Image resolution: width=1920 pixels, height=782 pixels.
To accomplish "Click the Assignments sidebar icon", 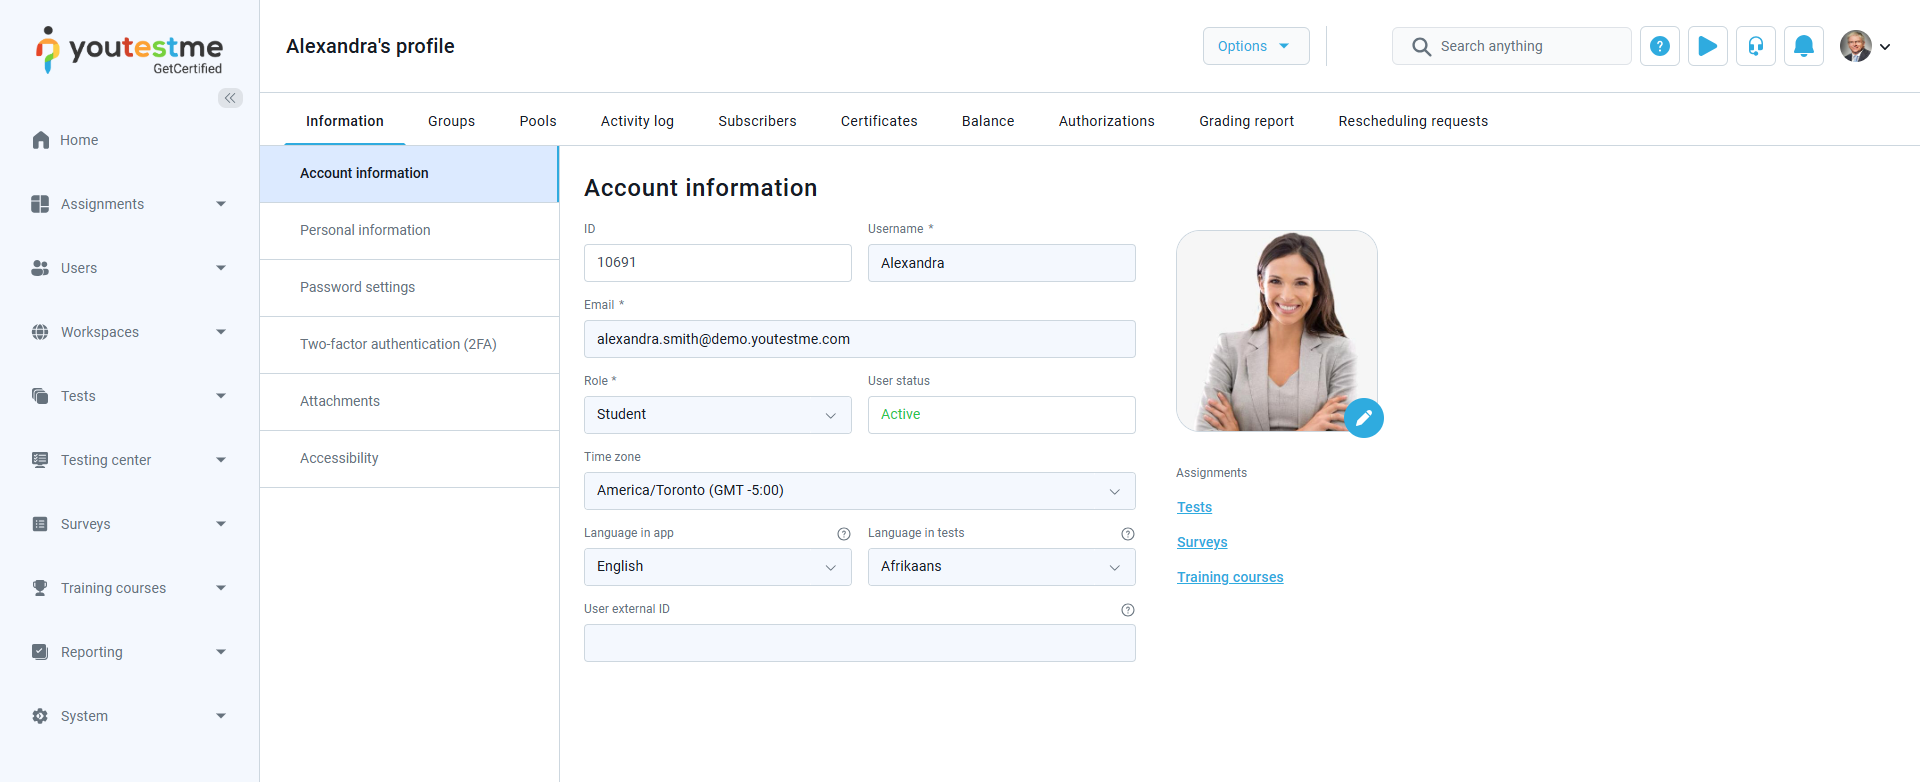I will [x=40, y=204].
